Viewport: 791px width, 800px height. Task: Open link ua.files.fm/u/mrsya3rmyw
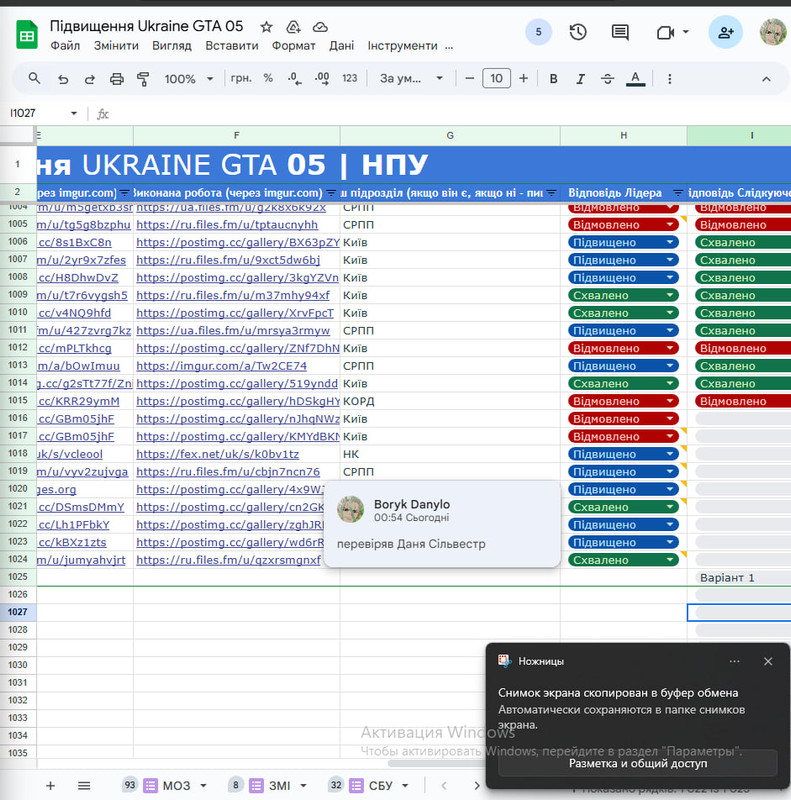(233, 331)
